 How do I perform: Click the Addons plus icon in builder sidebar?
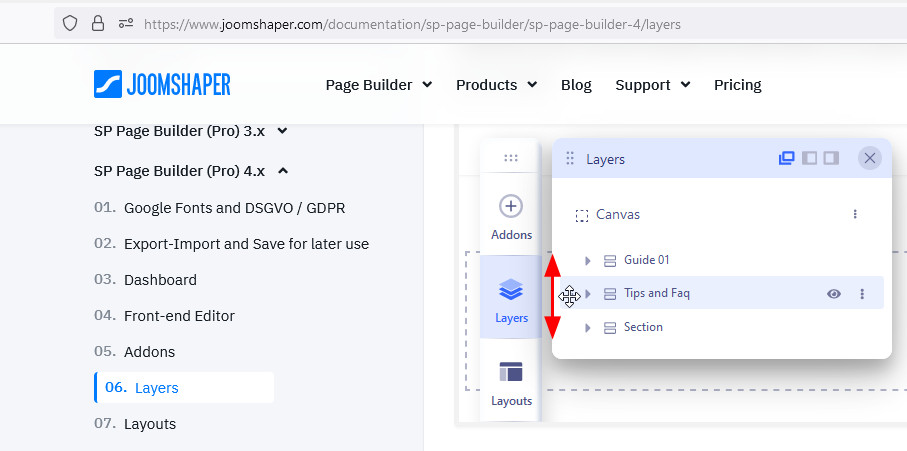pyautogui.click(x=511, y=206)
